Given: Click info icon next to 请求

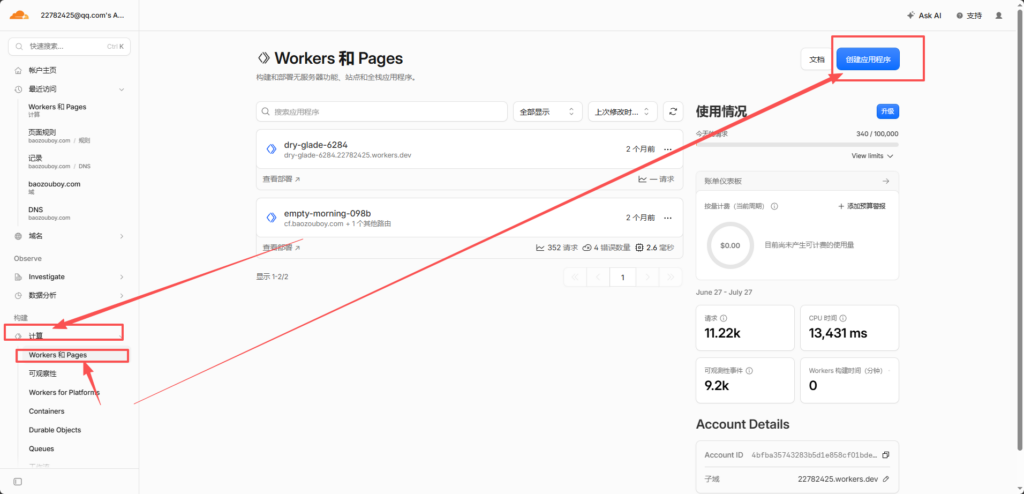Looking at the screenshot, I should pos(724,318).
